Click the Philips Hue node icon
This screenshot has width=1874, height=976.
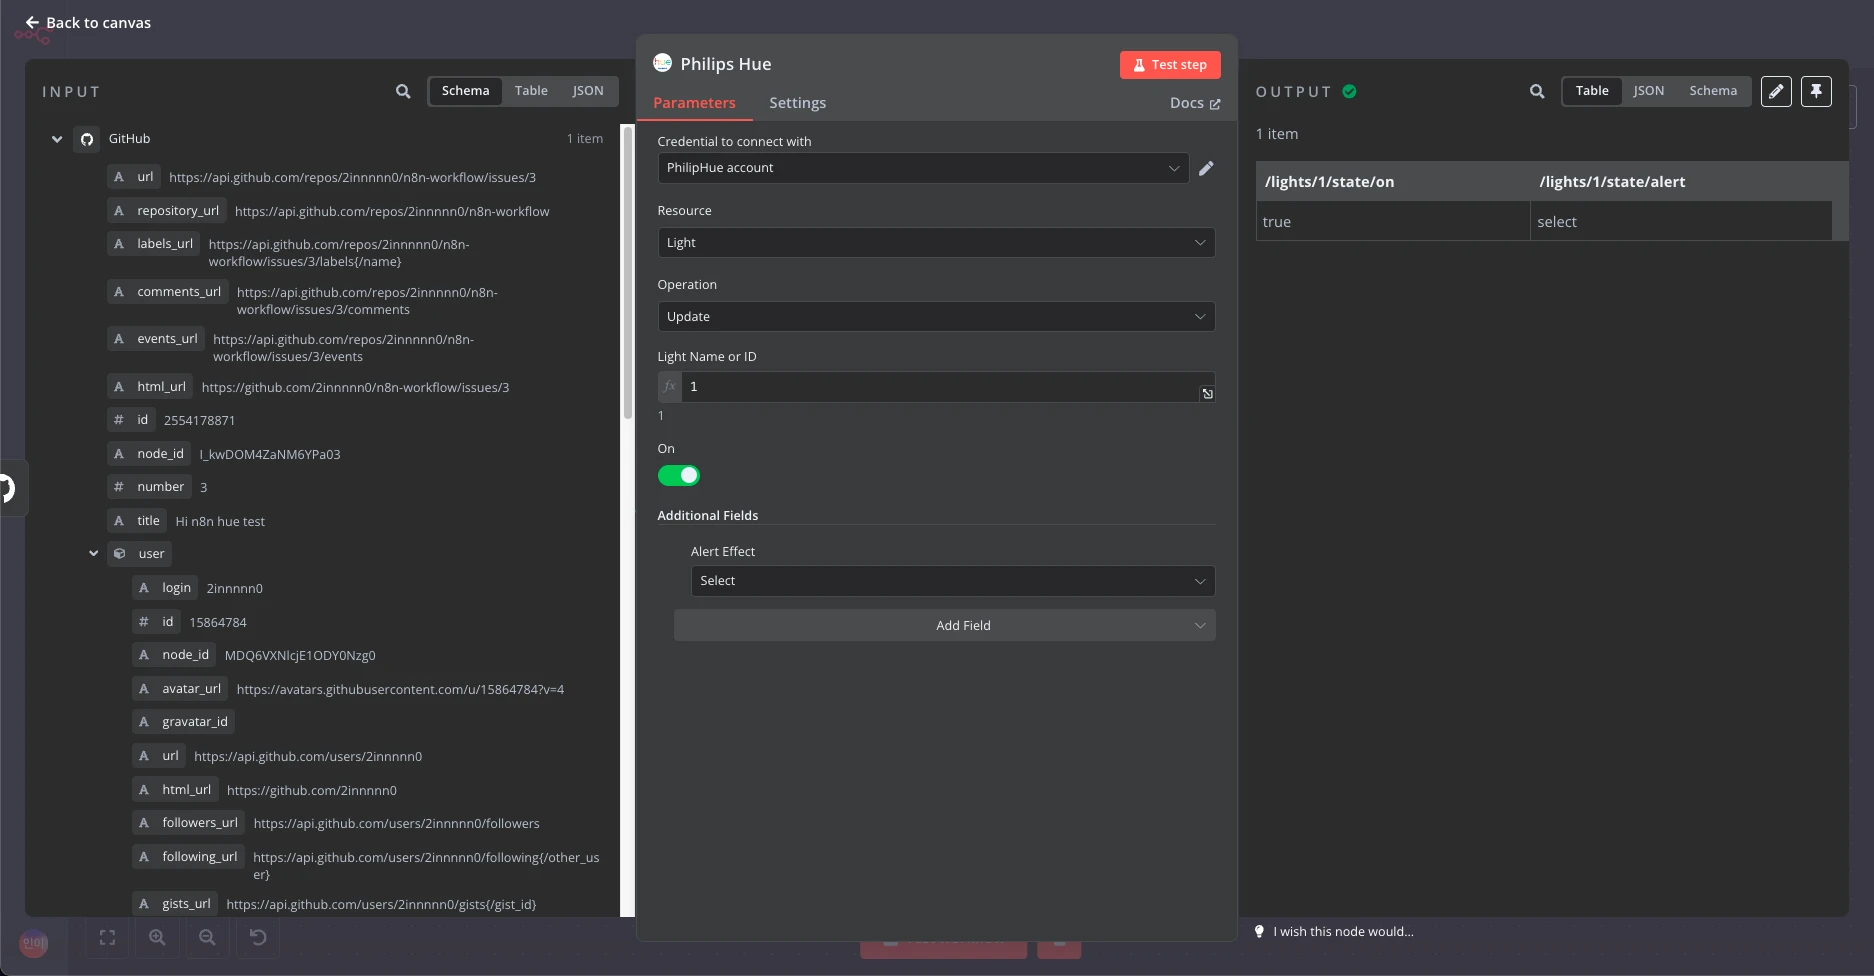662,63
